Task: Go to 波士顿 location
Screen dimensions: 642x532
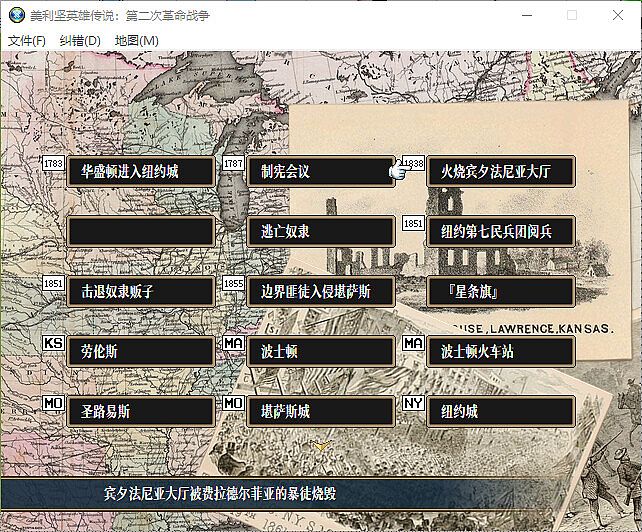Action: [x=321, y=351]
